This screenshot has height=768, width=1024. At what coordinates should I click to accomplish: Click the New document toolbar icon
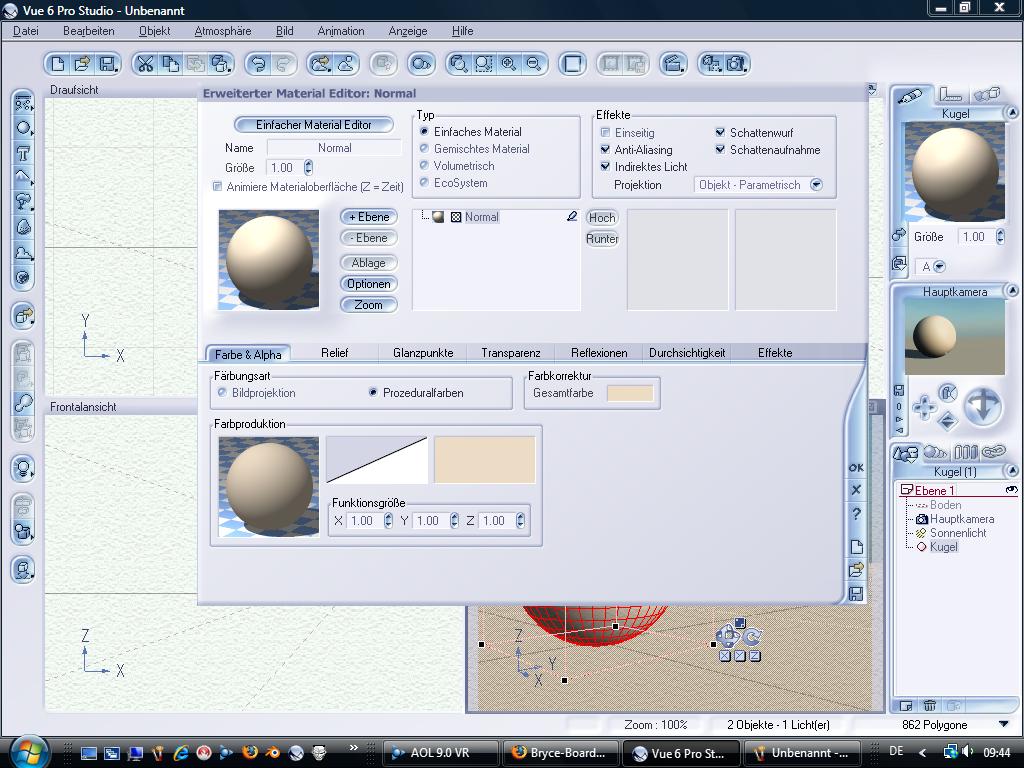coord(58,64)
